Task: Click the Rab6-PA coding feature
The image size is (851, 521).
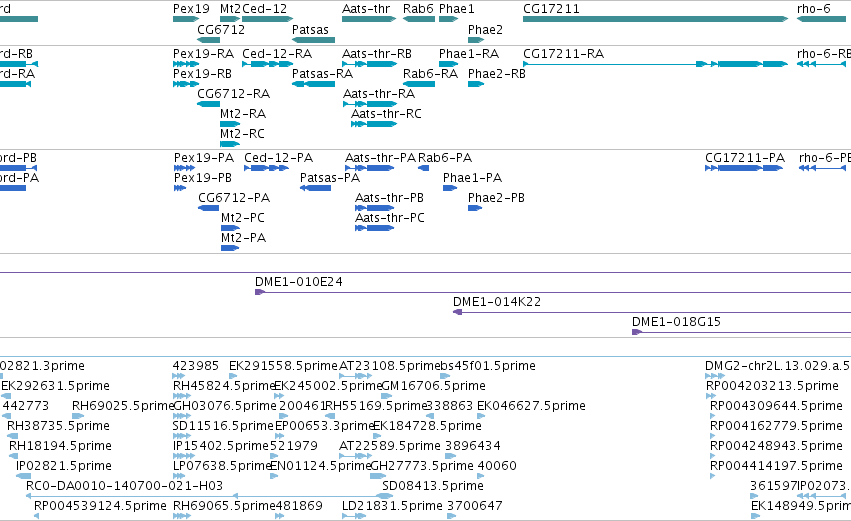Action: click(x=424, y=168)
